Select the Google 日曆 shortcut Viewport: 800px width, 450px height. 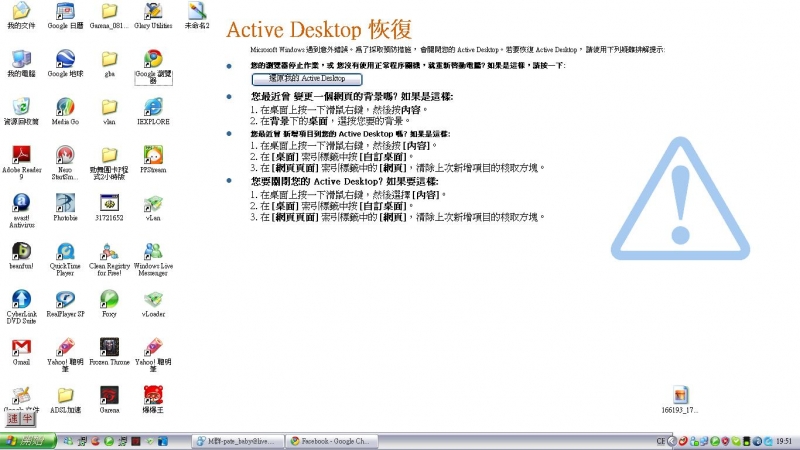(65, 15)
